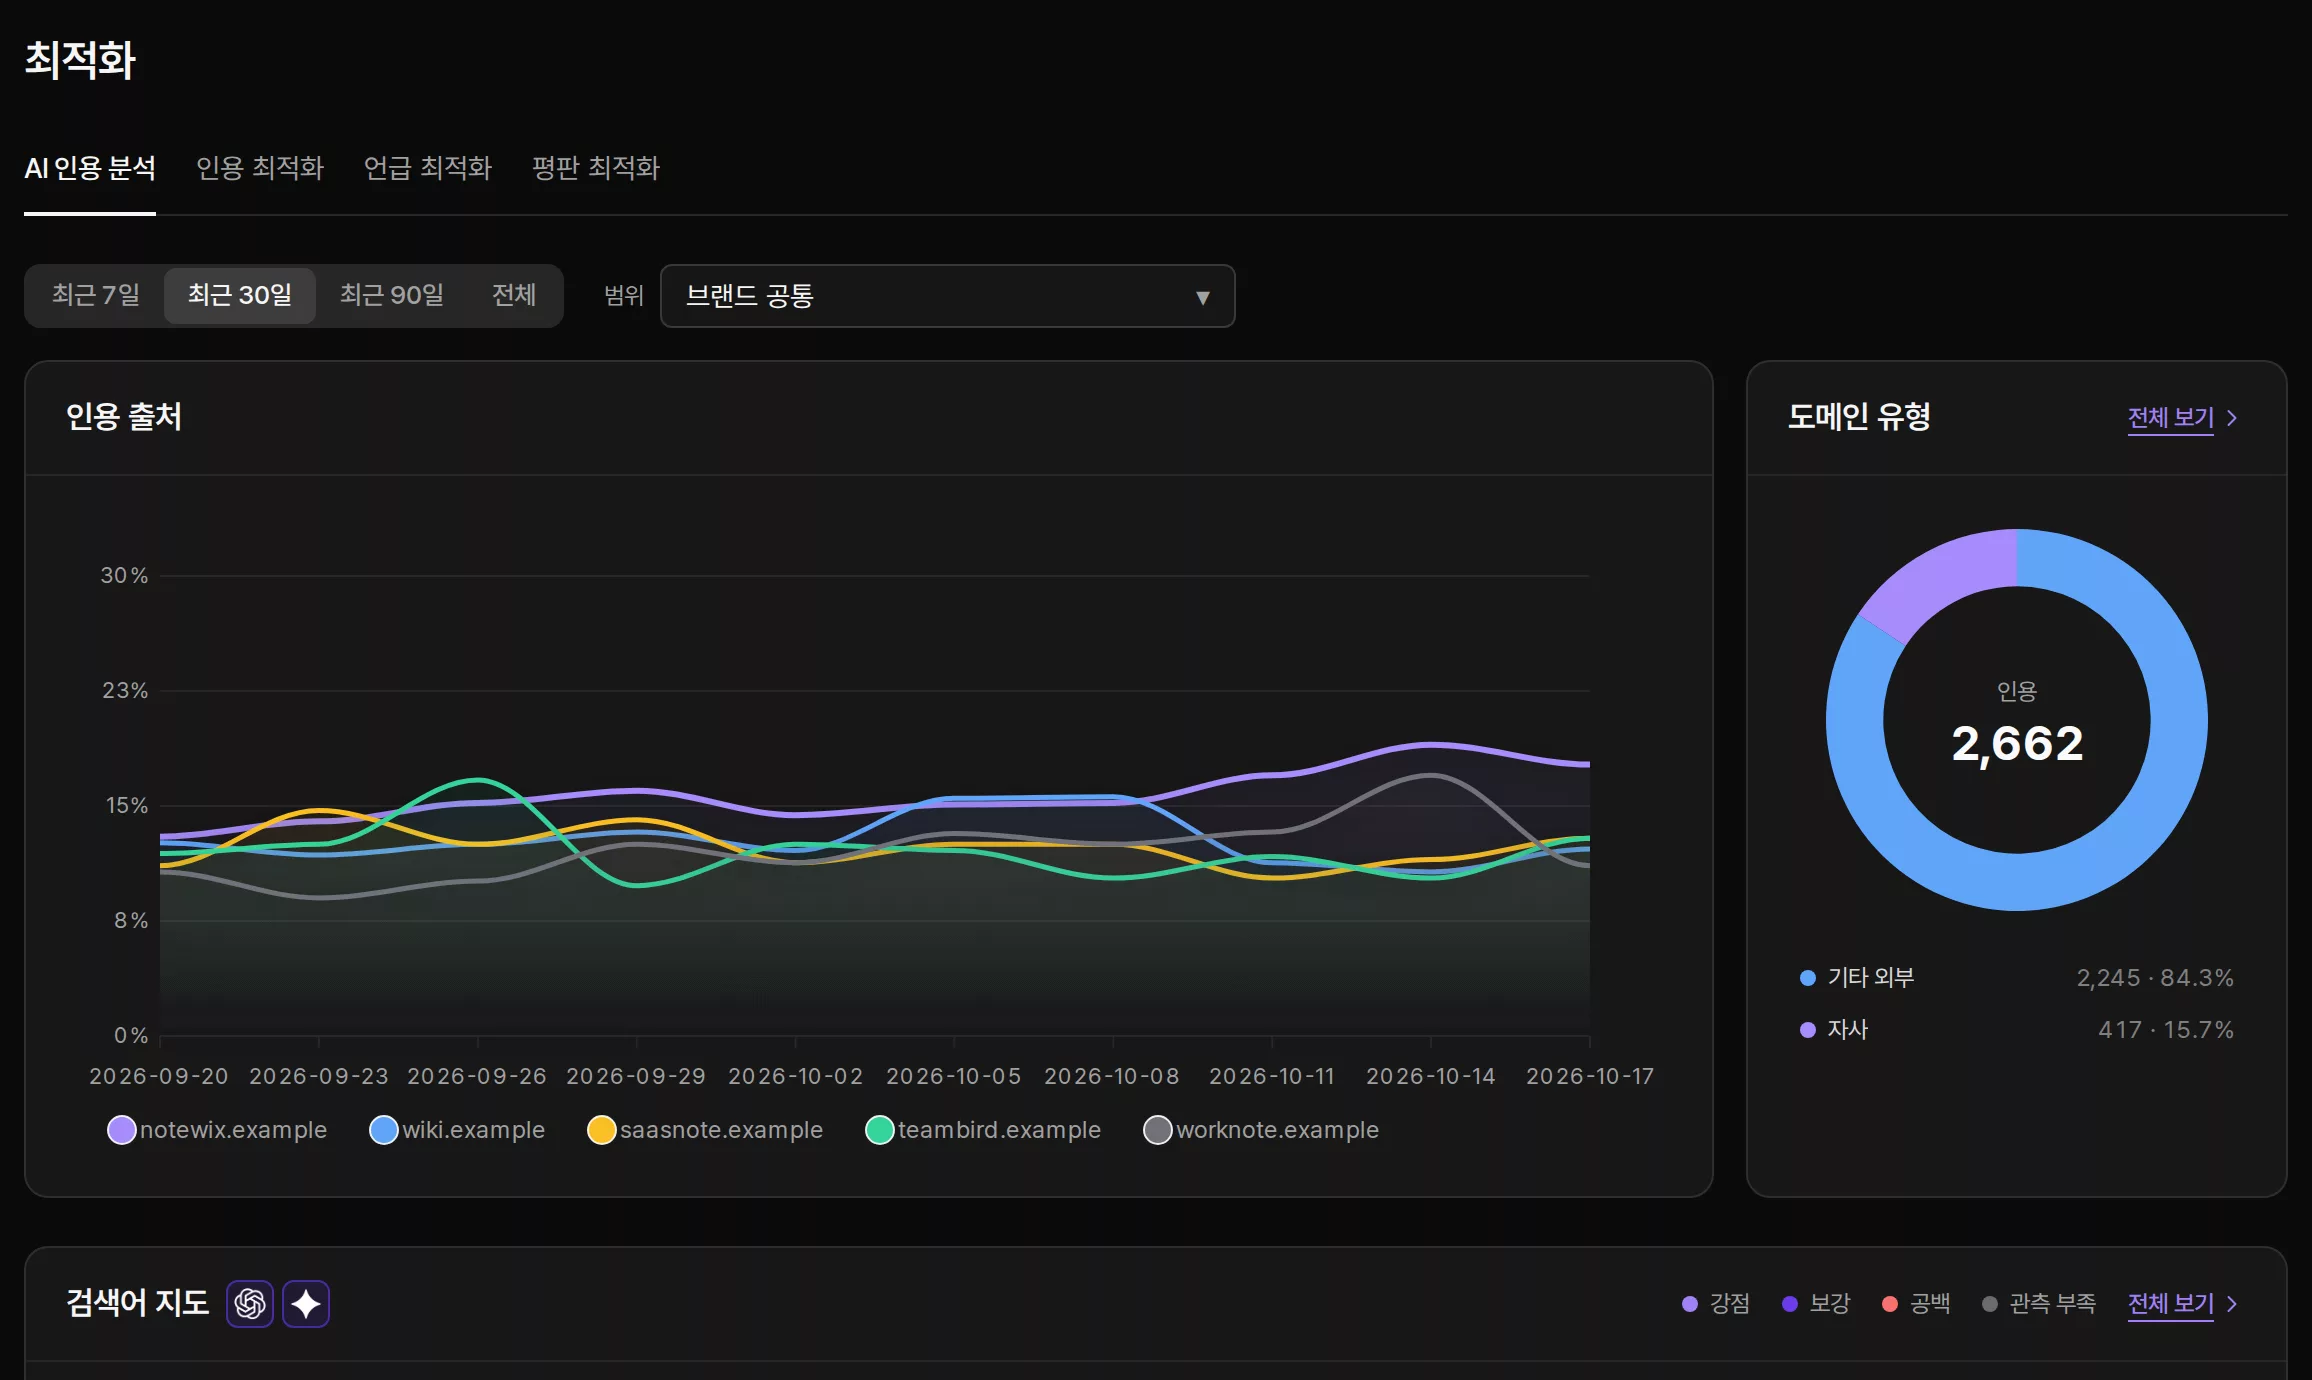Switch to 언급 최적화 tab
Image resolution: width=2312 pixels, height=1380 pixels.
point(428,168)
